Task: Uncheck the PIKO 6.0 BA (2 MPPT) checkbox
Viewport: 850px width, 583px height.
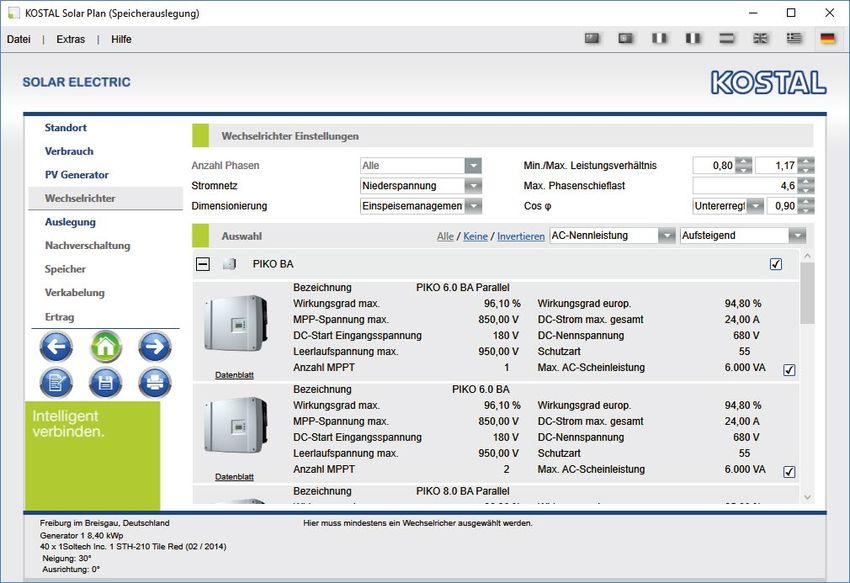Action: [789, 472]
